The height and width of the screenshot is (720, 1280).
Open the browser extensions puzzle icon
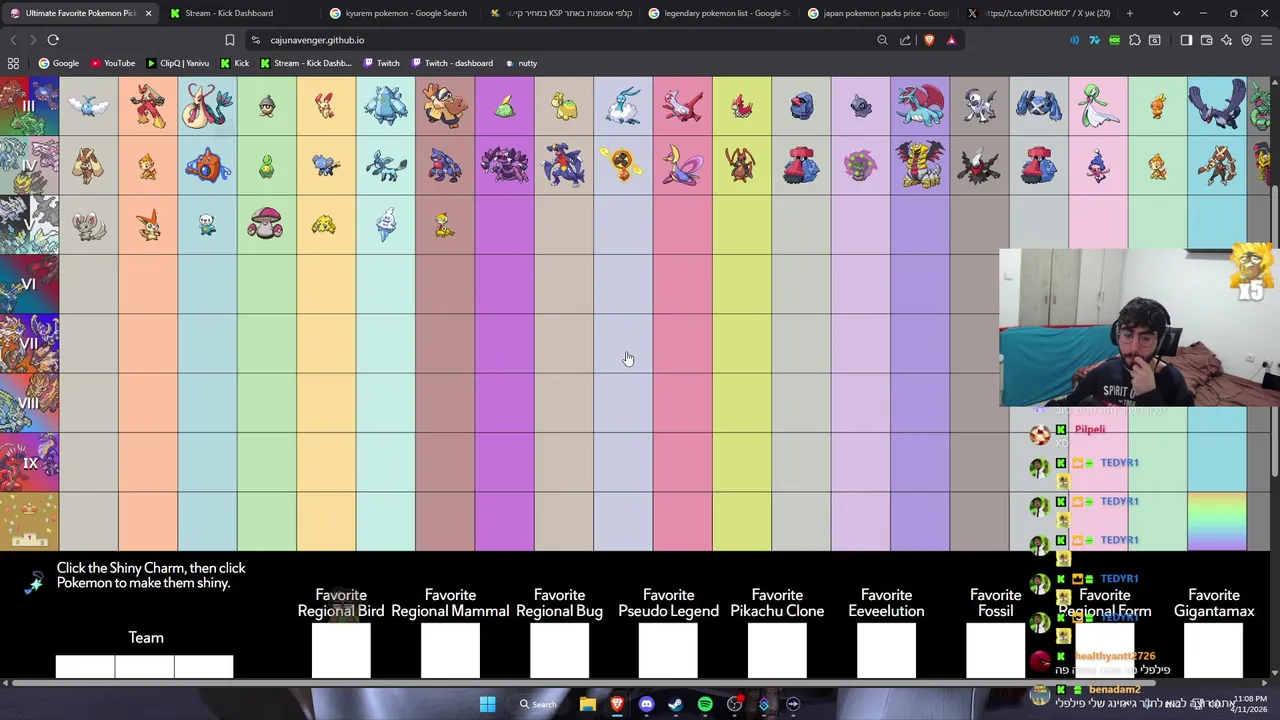1135,40
